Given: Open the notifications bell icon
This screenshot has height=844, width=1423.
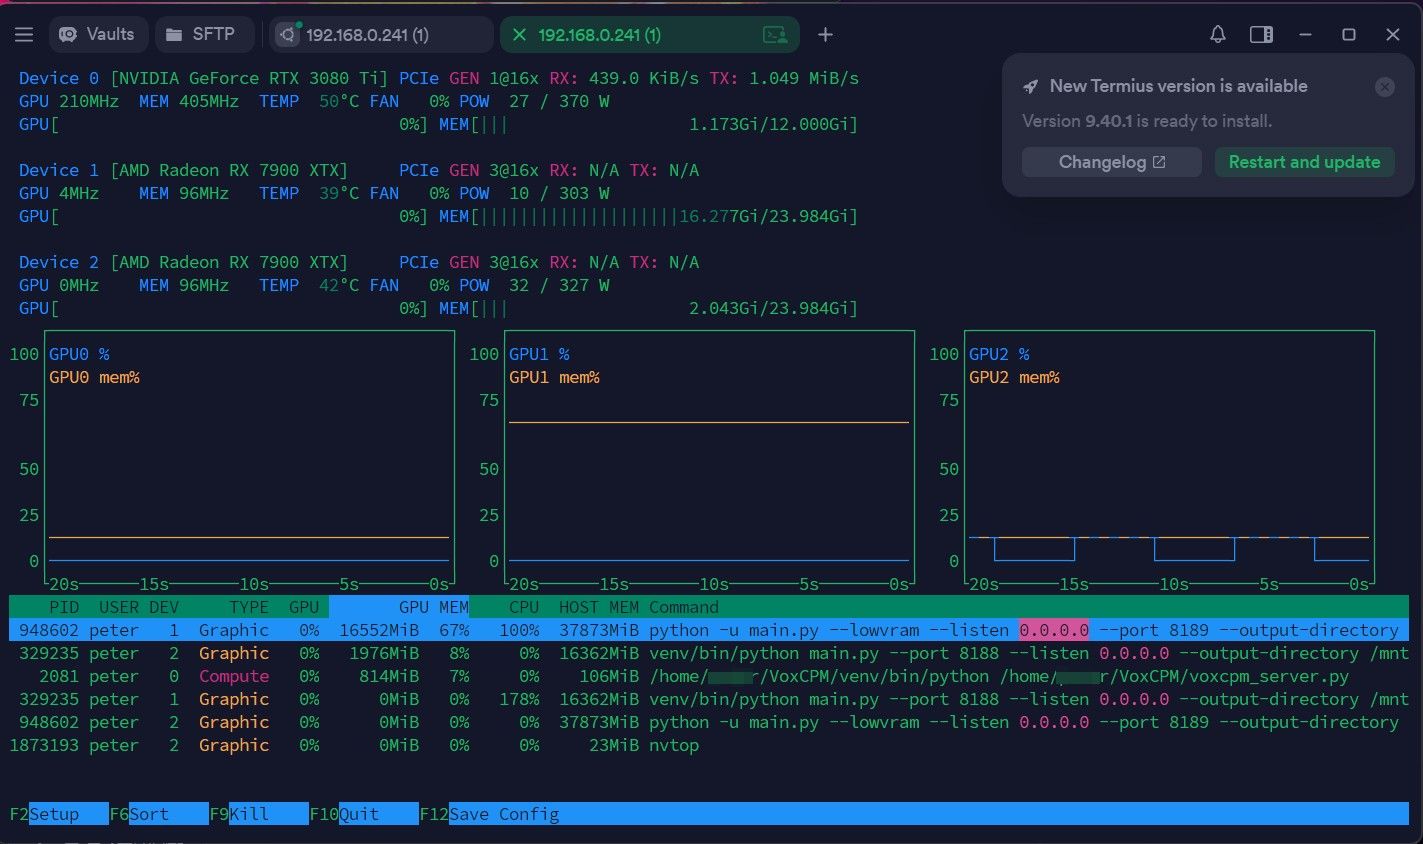Looking at the screenshot, I should [x=1217, y=35].
